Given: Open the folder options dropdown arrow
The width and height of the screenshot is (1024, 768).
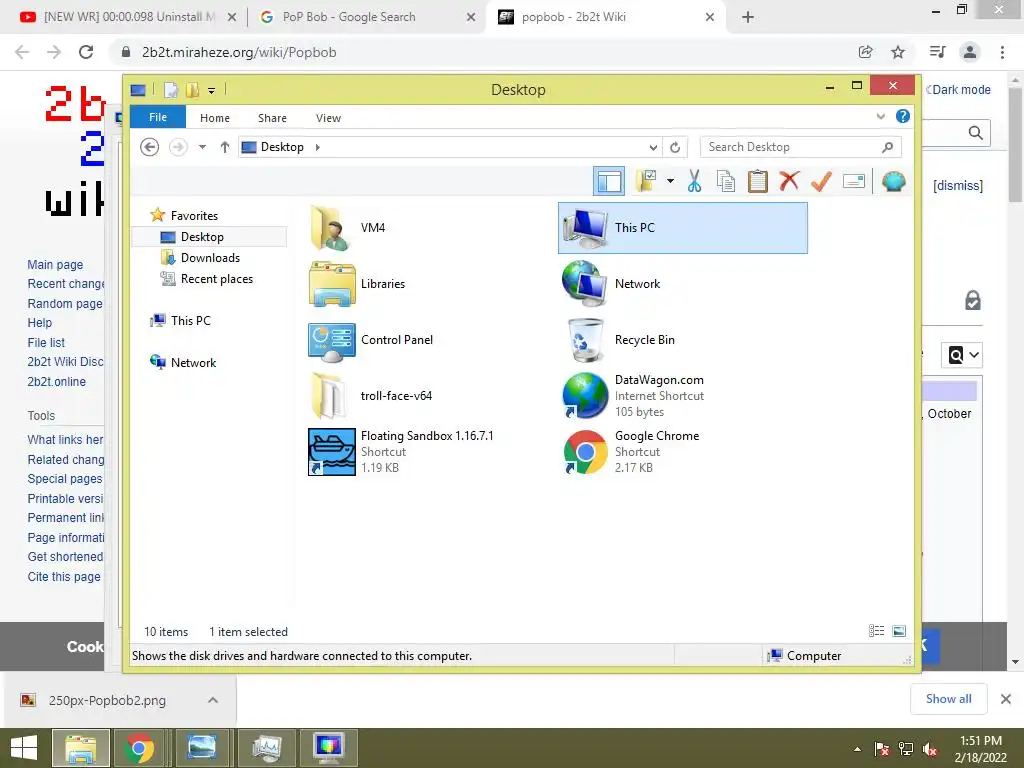Looking at the screenshot, I should pyautogui.click(x=670, y=181).
